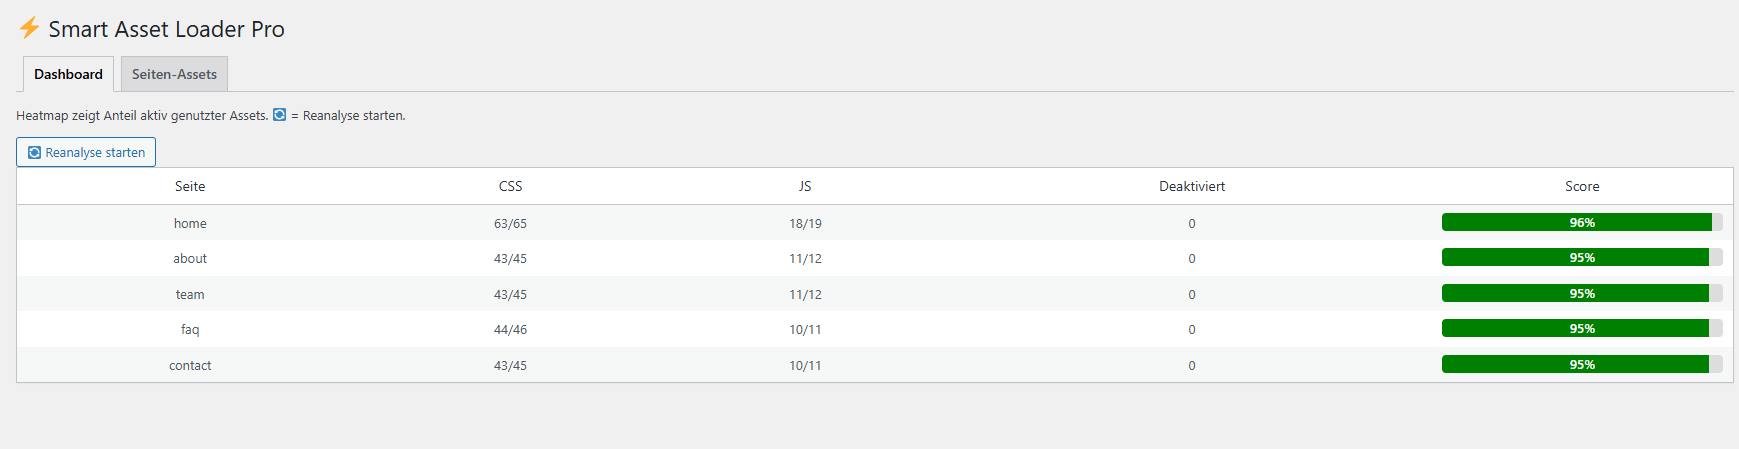Click the score bar in the contact row
This screenshot has width=1739, height=449.
1581,364
